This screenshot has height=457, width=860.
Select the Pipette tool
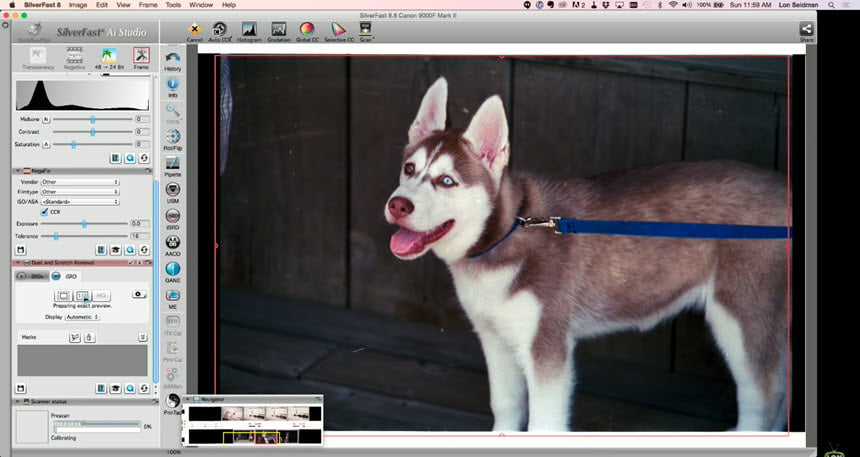[173, 166]
